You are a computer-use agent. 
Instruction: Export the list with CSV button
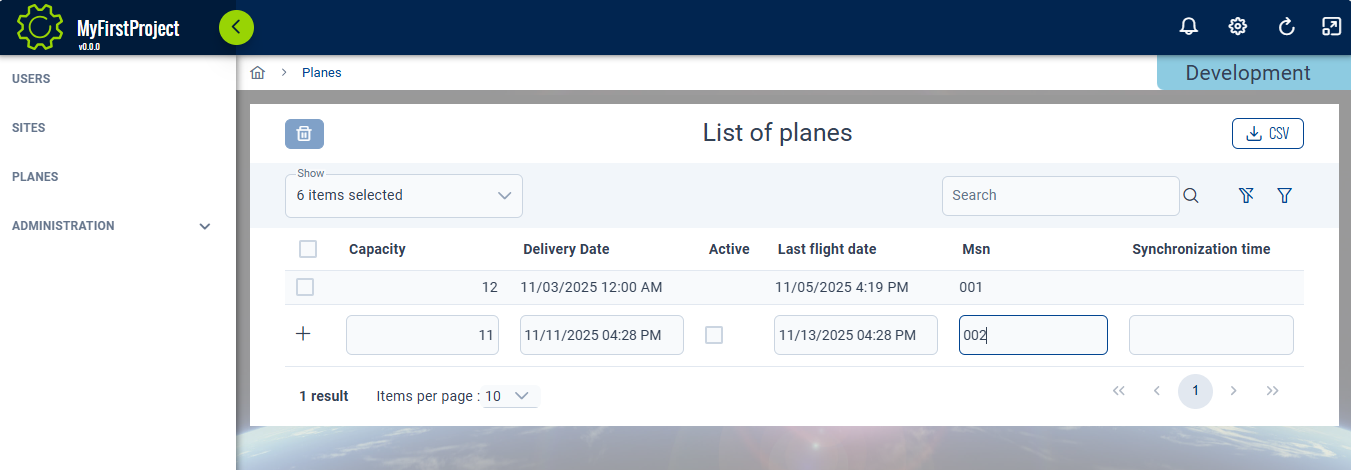[1267, 134]
